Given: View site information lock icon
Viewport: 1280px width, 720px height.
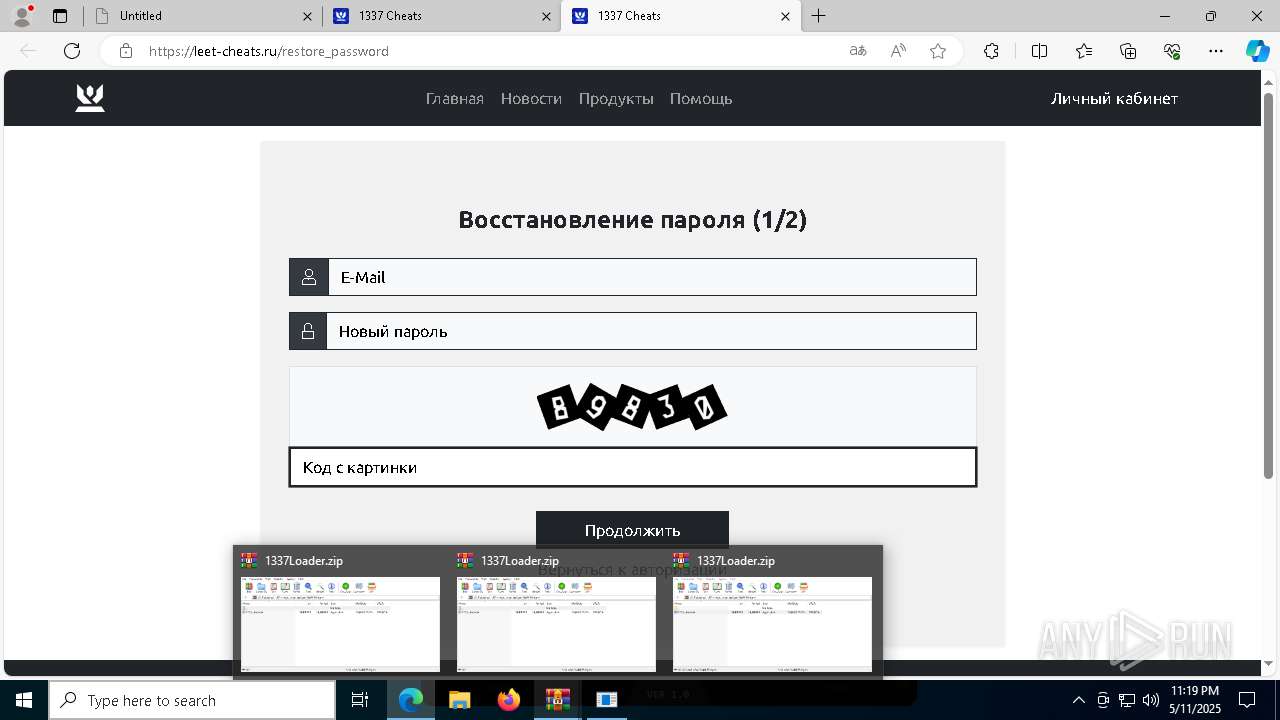Looking at the screenshot, I should 126,51.
